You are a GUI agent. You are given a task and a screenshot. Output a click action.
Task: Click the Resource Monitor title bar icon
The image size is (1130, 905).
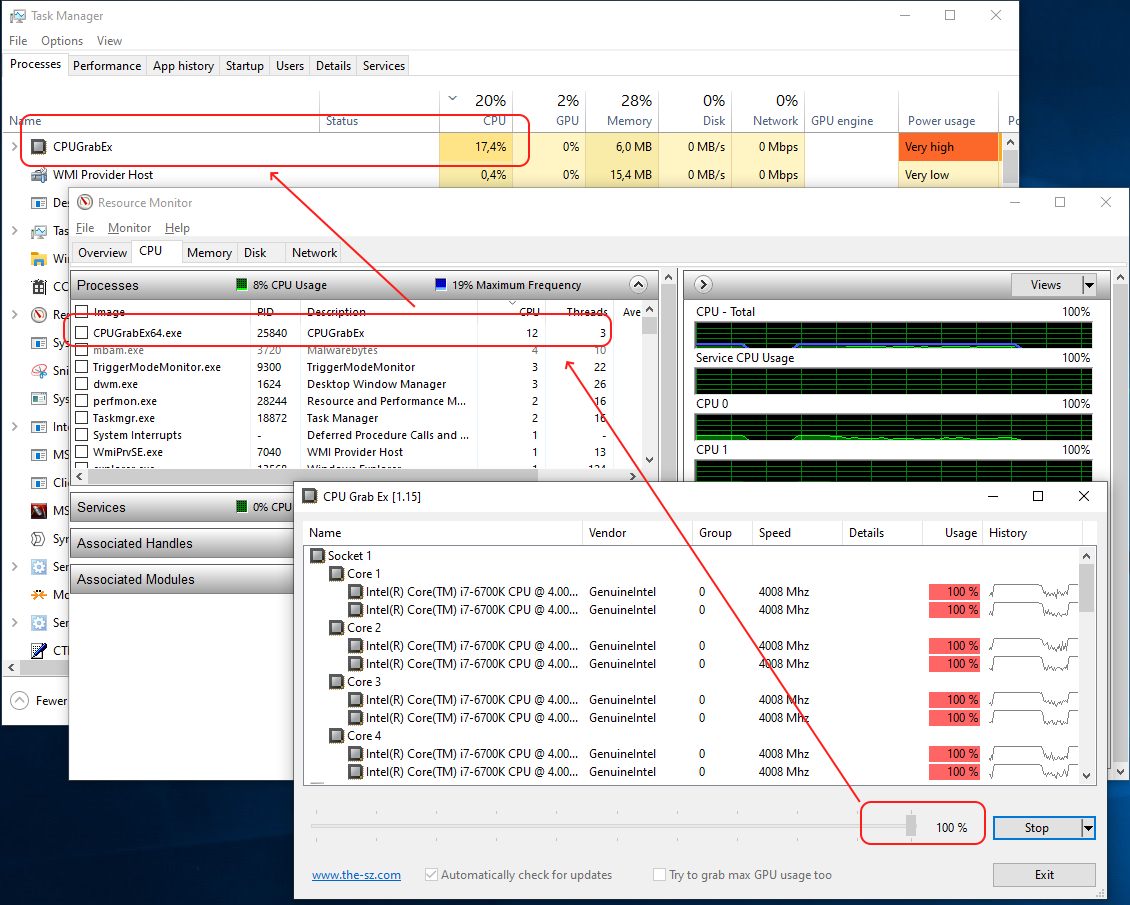[85, 202]
